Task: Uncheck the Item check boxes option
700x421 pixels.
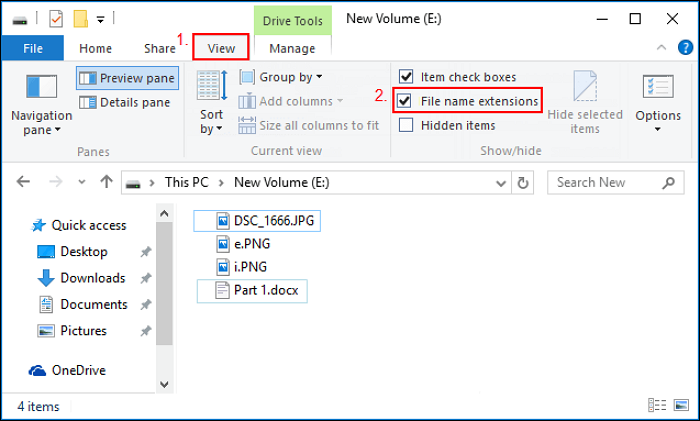Action: pos(406,76)
